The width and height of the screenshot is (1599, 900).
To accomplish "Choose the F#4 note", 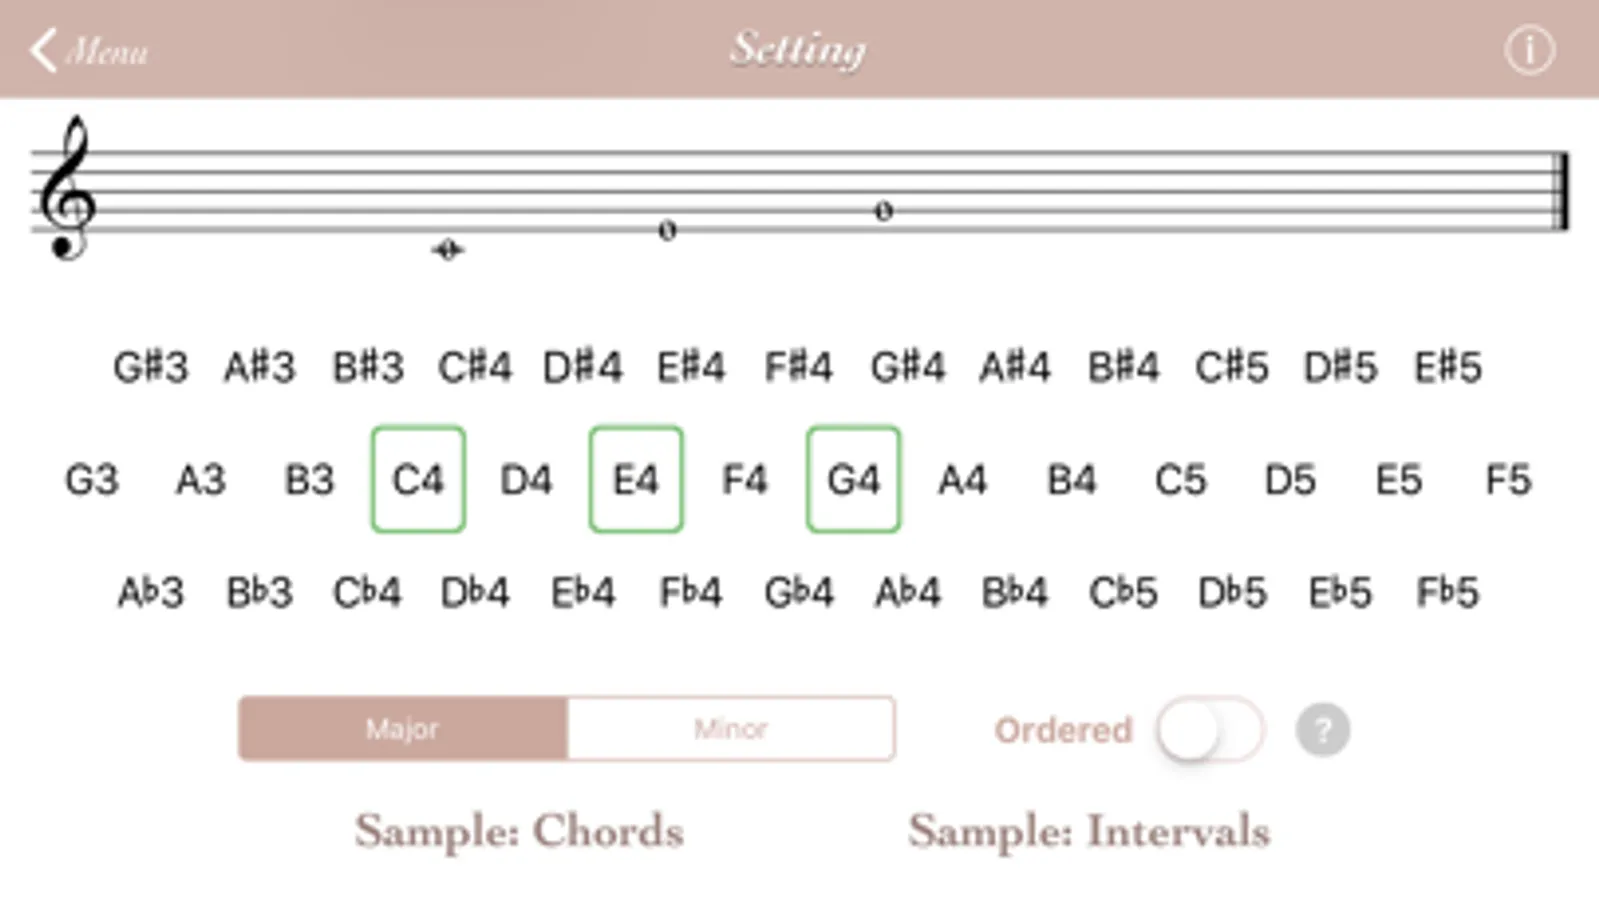I will [798, 367].
